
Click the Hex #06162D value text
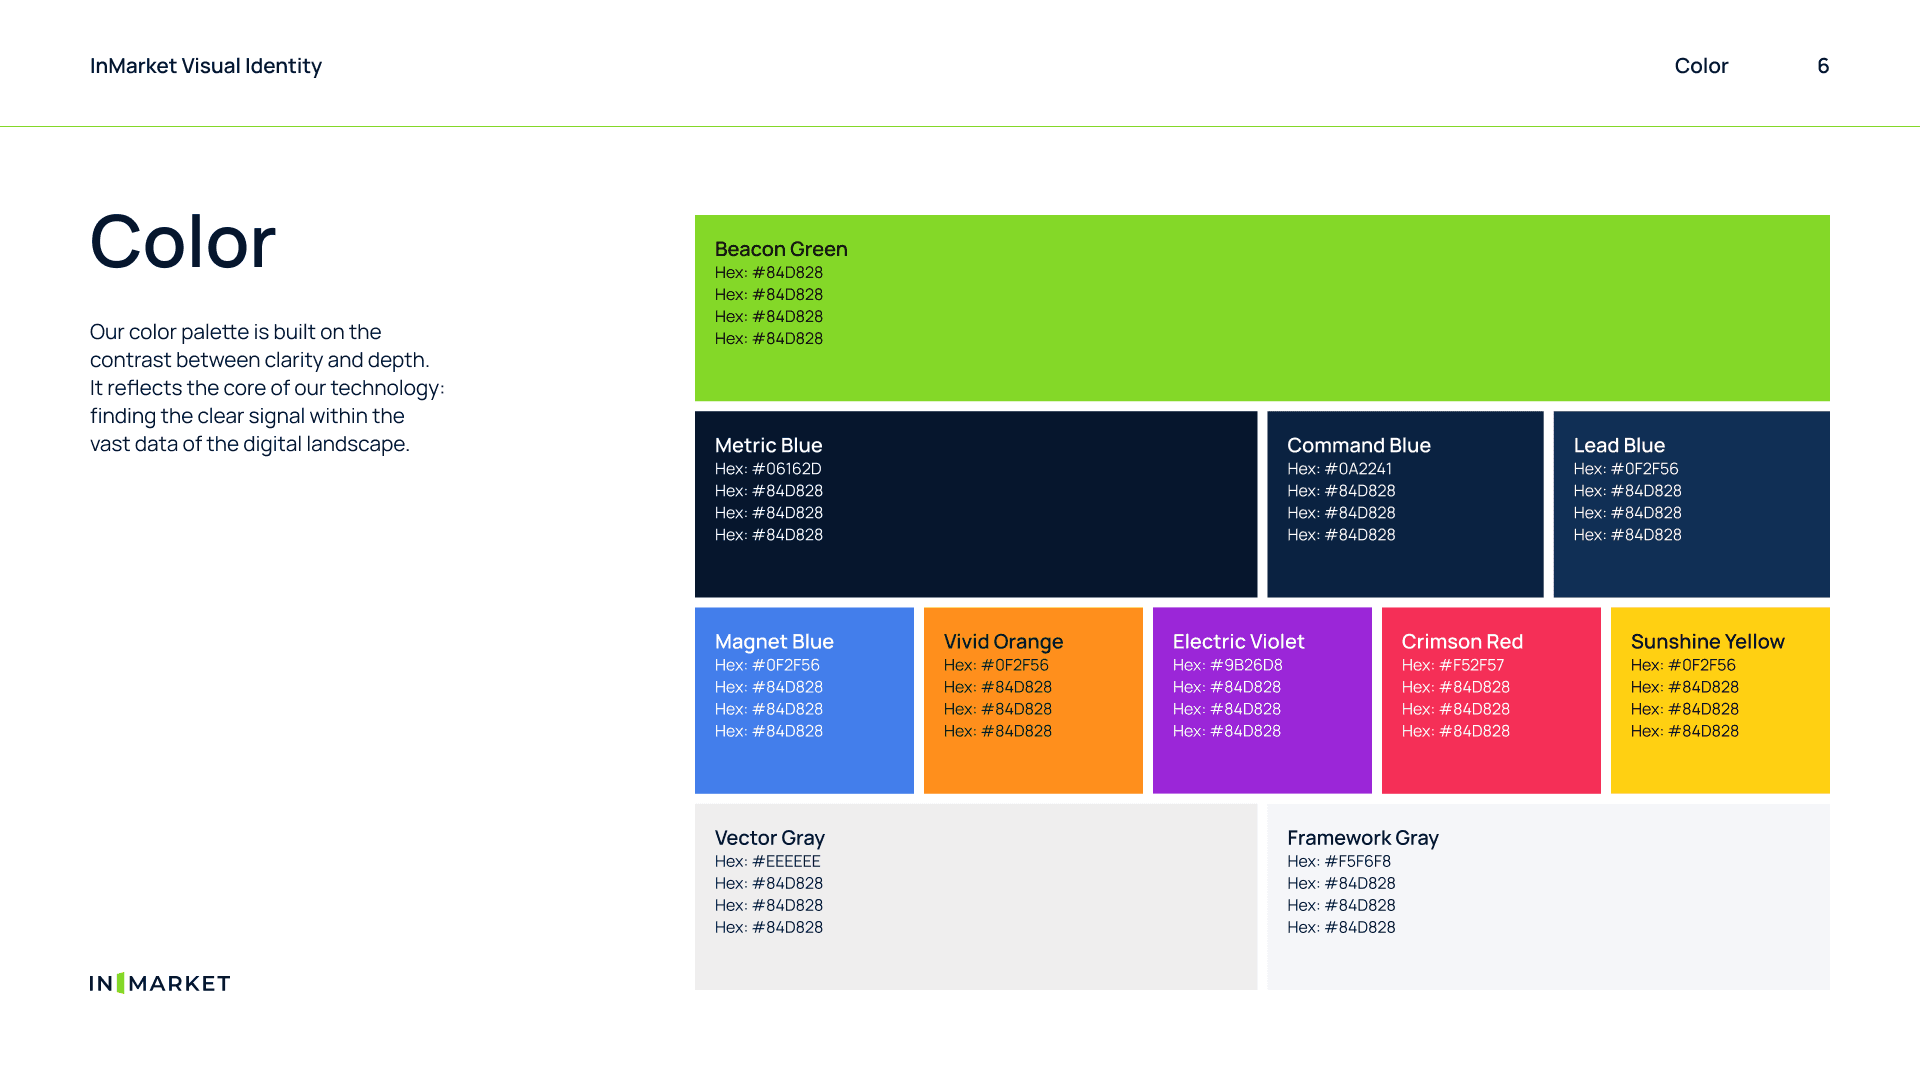tap(768, 469)
